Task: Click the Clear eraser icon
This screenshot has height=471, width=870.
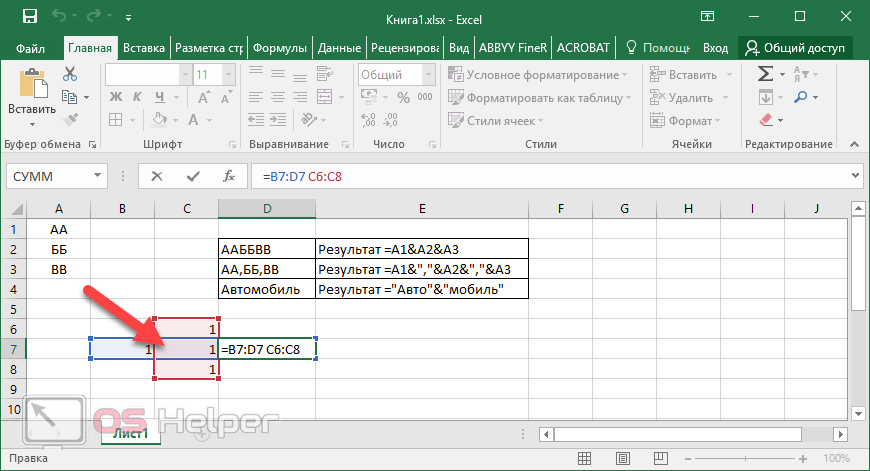Action: [x=766, y=120]
